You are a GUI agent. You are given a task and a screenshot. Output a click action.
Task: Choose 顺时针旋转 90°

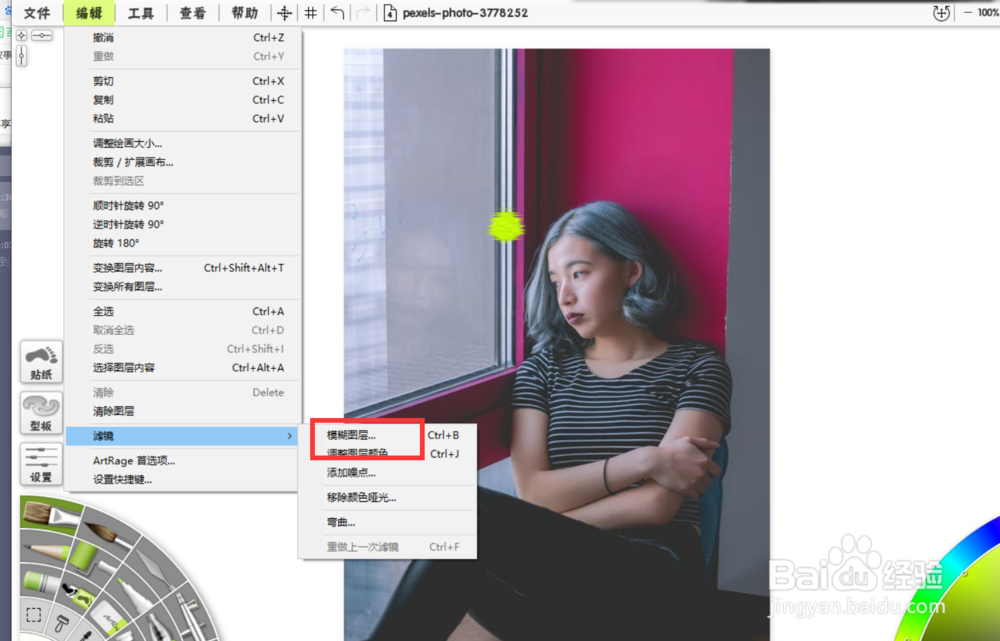182,205
